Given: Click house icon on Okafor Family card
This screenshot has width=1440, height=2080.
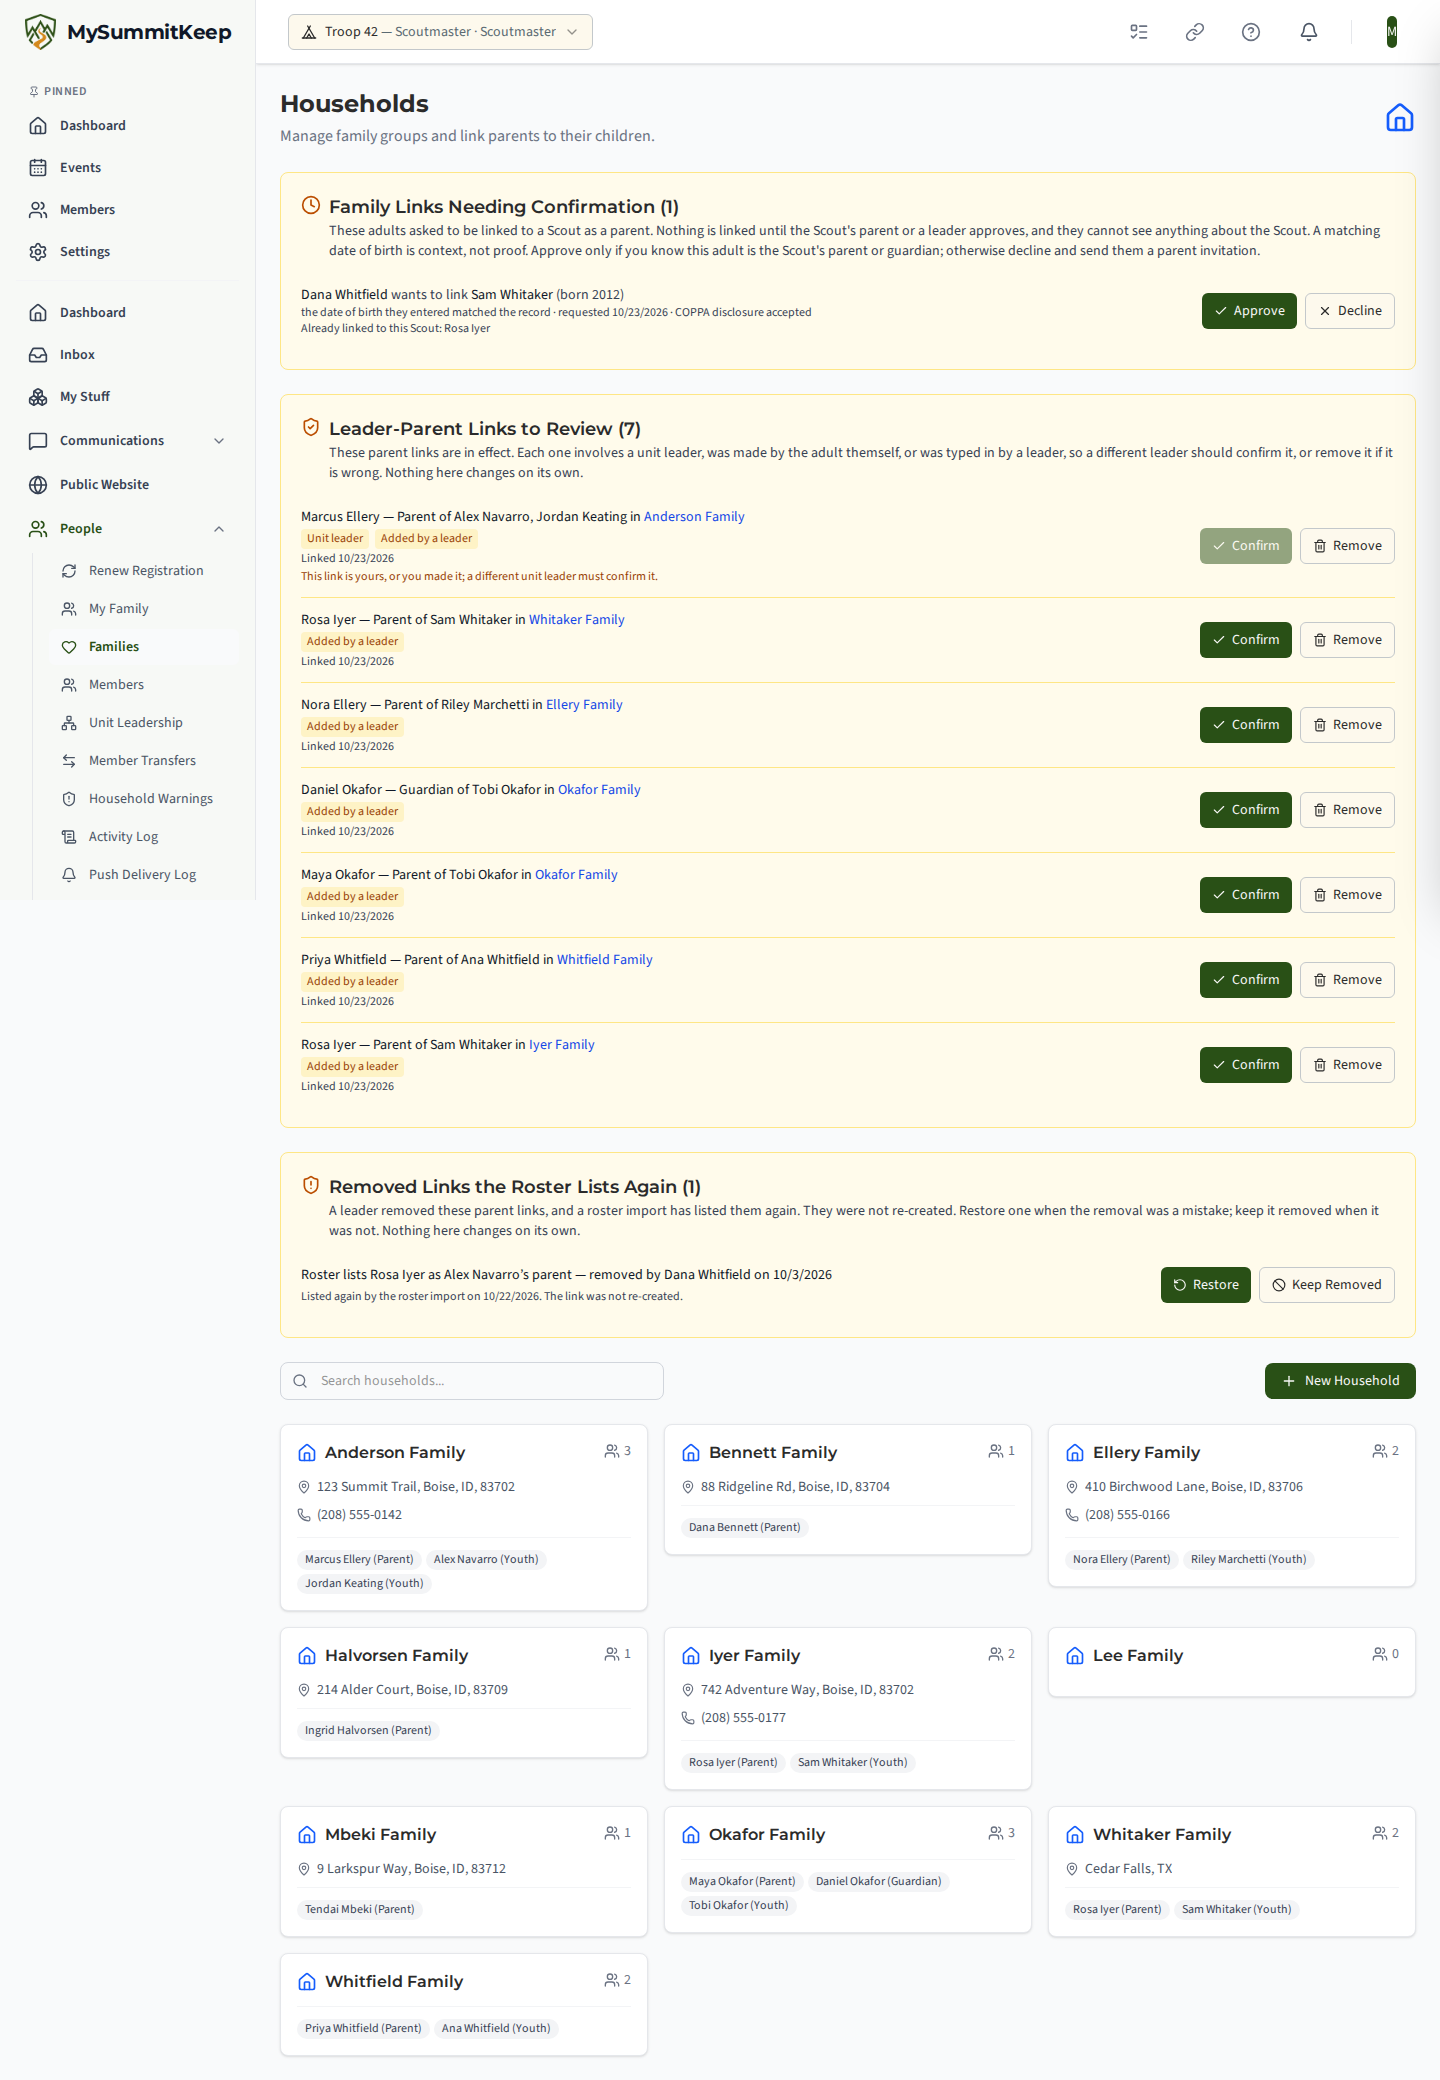Looking at the screenshot, I should [691, 1835].
